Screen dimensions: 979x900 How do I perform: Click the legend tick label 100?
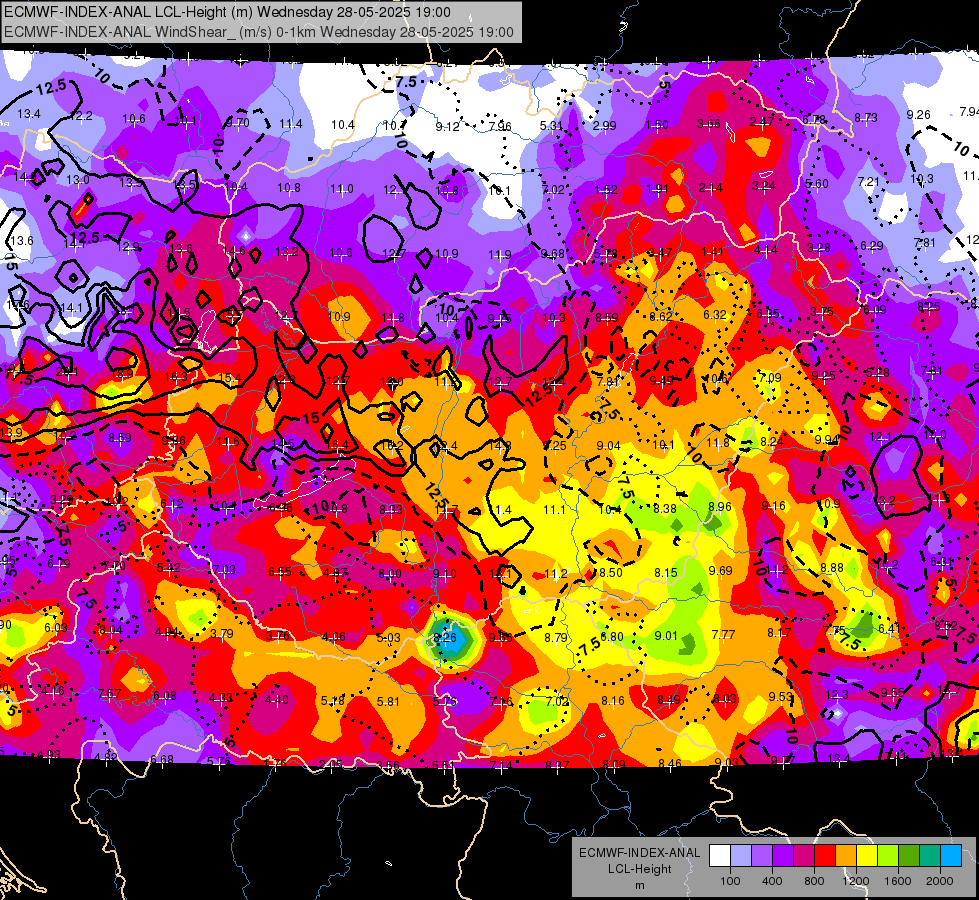tap(730, 881)
